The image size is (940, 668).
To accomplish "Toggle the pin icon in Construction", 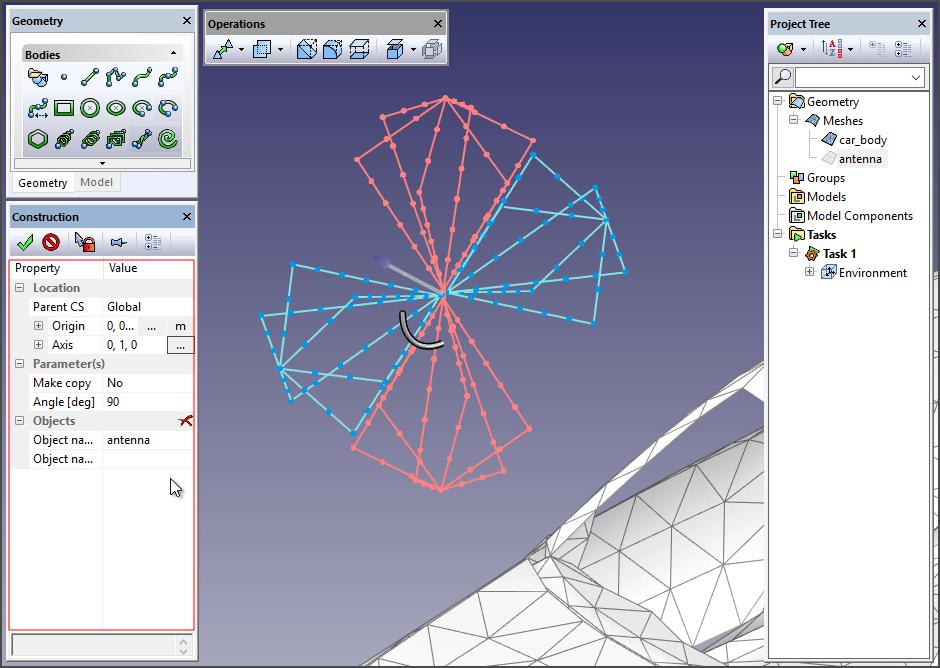I will pos(118,242).
